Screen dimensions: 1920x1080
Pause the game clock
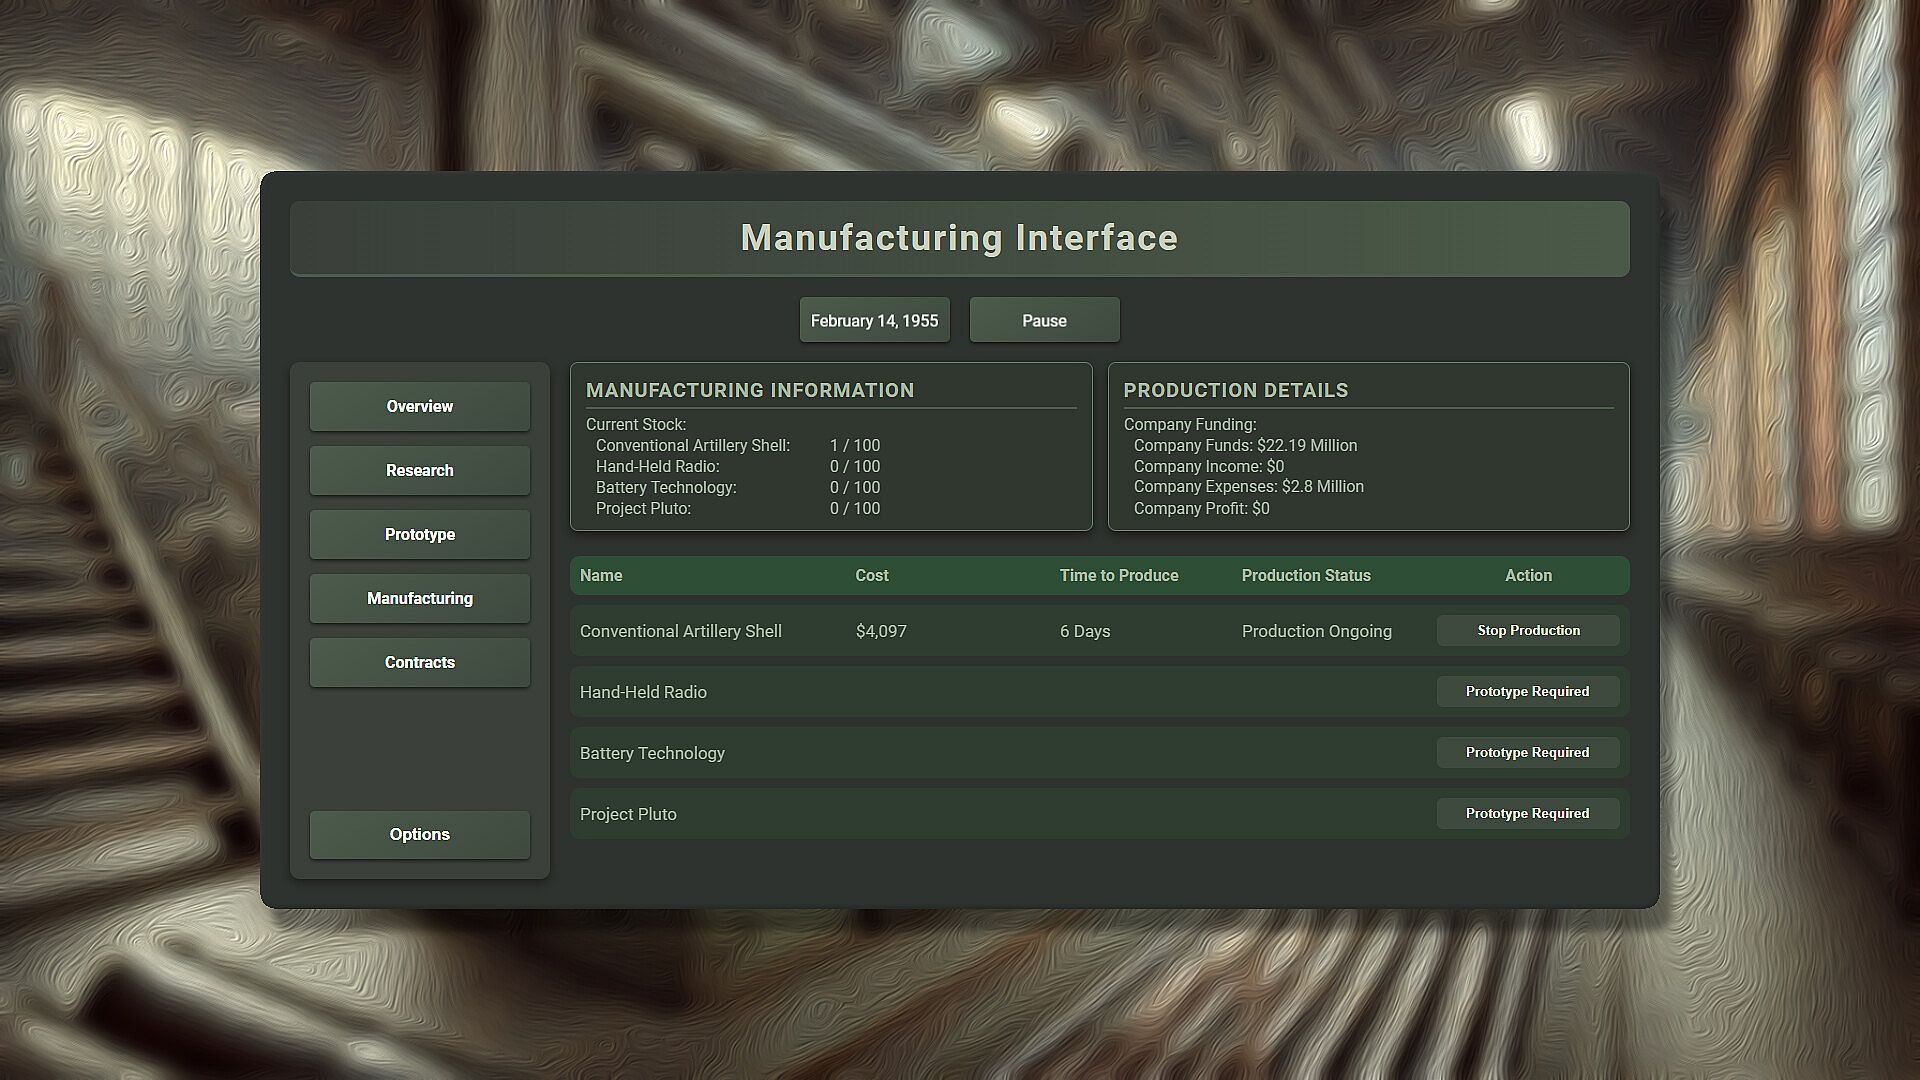point(1044,320)
